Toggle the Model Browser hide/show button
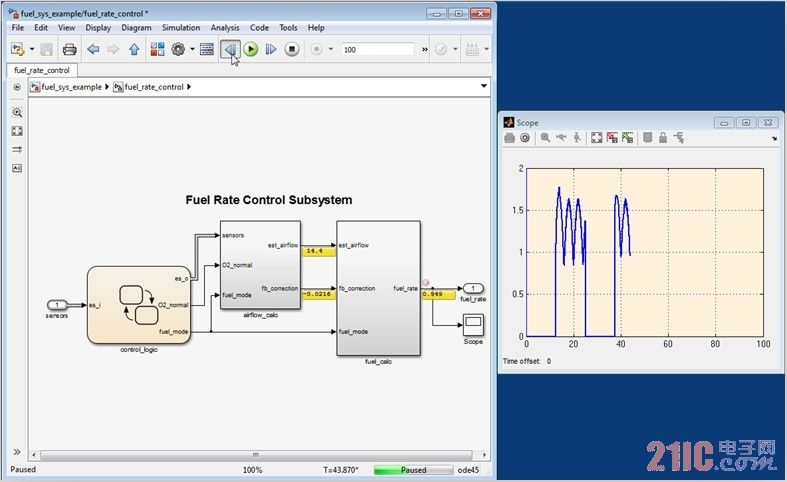Screen dimensions: 787x482 (17, 87)
